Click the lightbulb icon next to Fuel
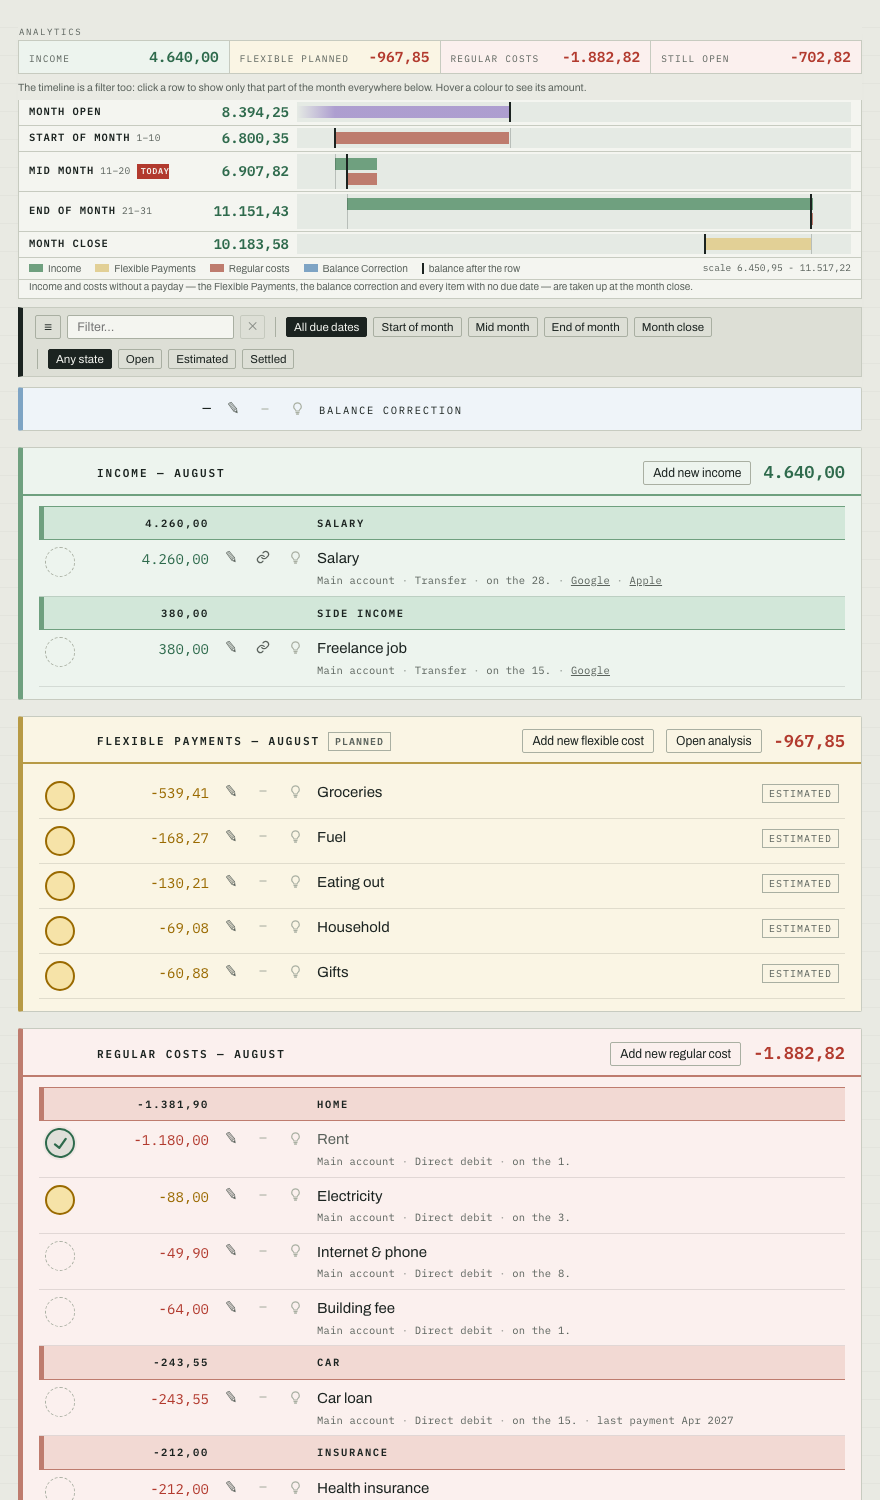 [295, 837]
